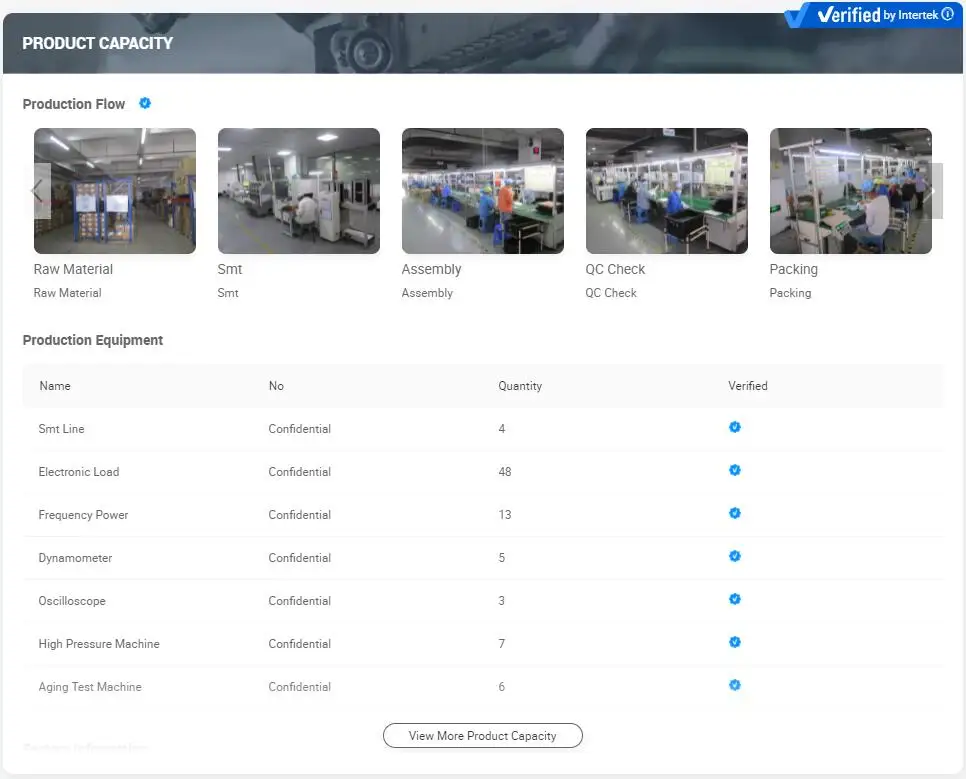Open the Assembly line photo
966x779 pixels.
click(x=482, y=191)
